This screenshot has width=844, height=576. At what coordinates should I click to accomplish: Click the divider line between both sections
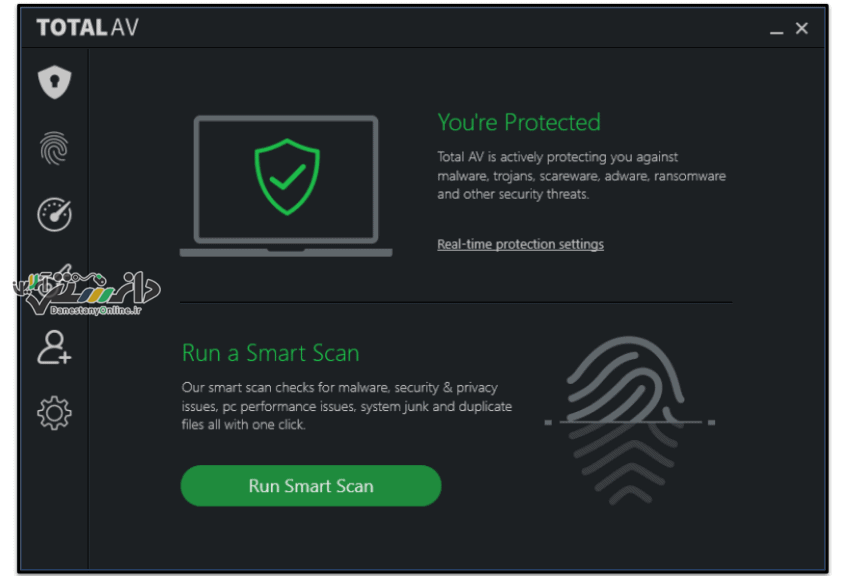point(456,303)
